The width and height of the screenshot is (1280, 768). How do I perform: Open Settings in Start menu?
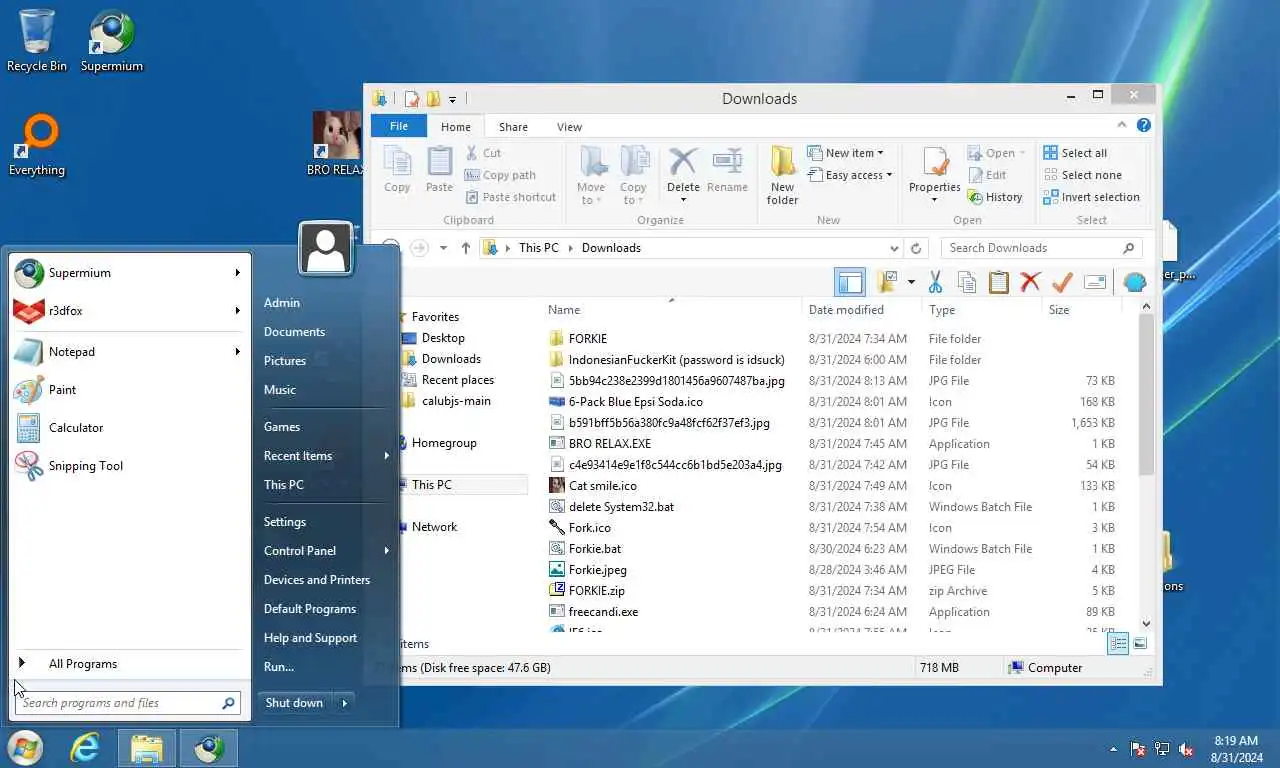click(285, 522)
